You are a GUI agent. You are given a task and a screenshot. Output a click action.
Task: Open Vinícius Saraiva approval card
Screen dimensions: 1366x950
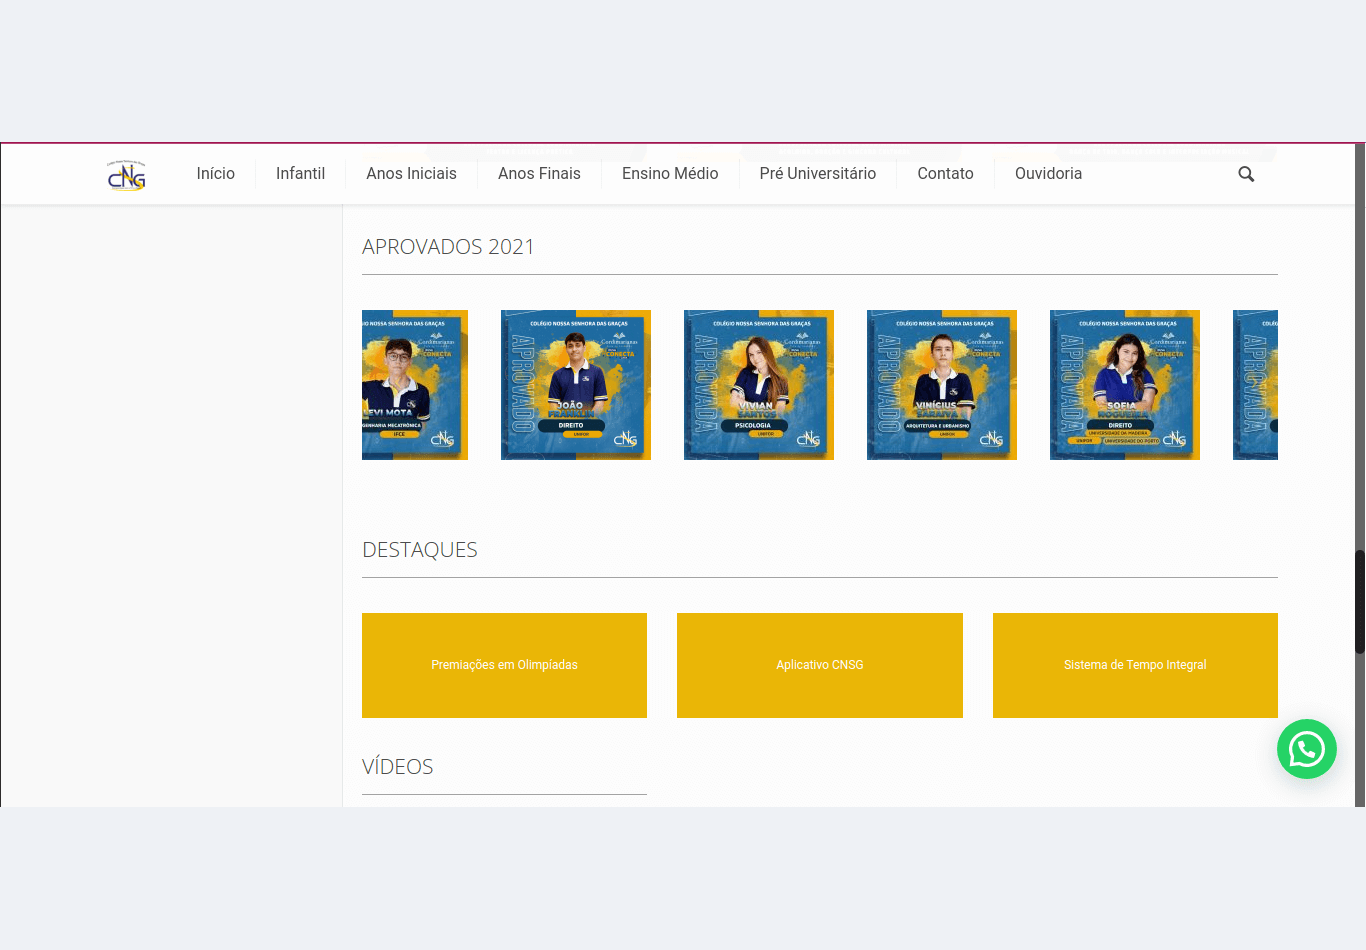[942, 385]
